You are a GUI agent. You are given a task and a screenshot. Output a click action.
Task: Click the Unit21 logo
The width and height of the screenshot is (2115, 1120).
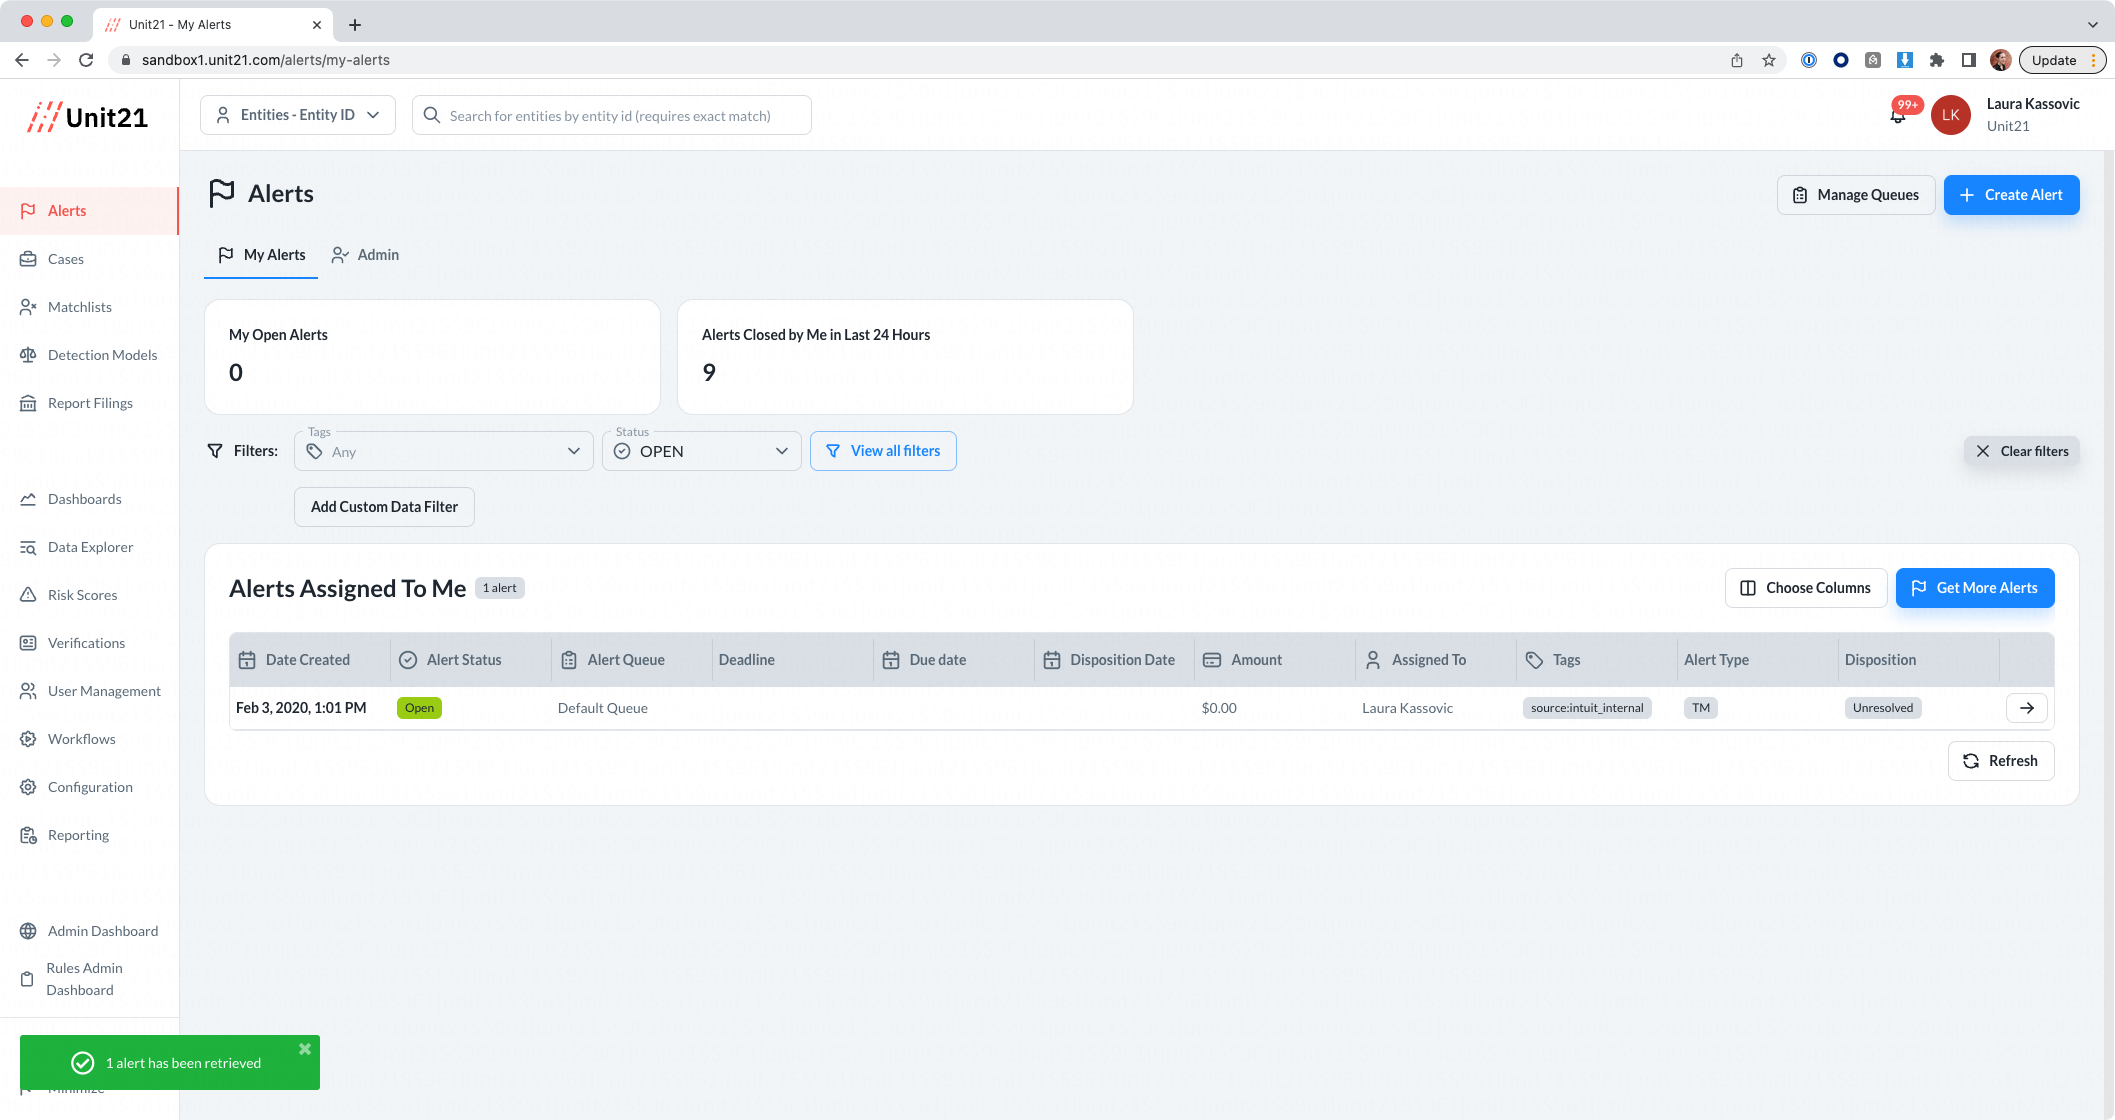pyautogui.click(x=88, y=117)
